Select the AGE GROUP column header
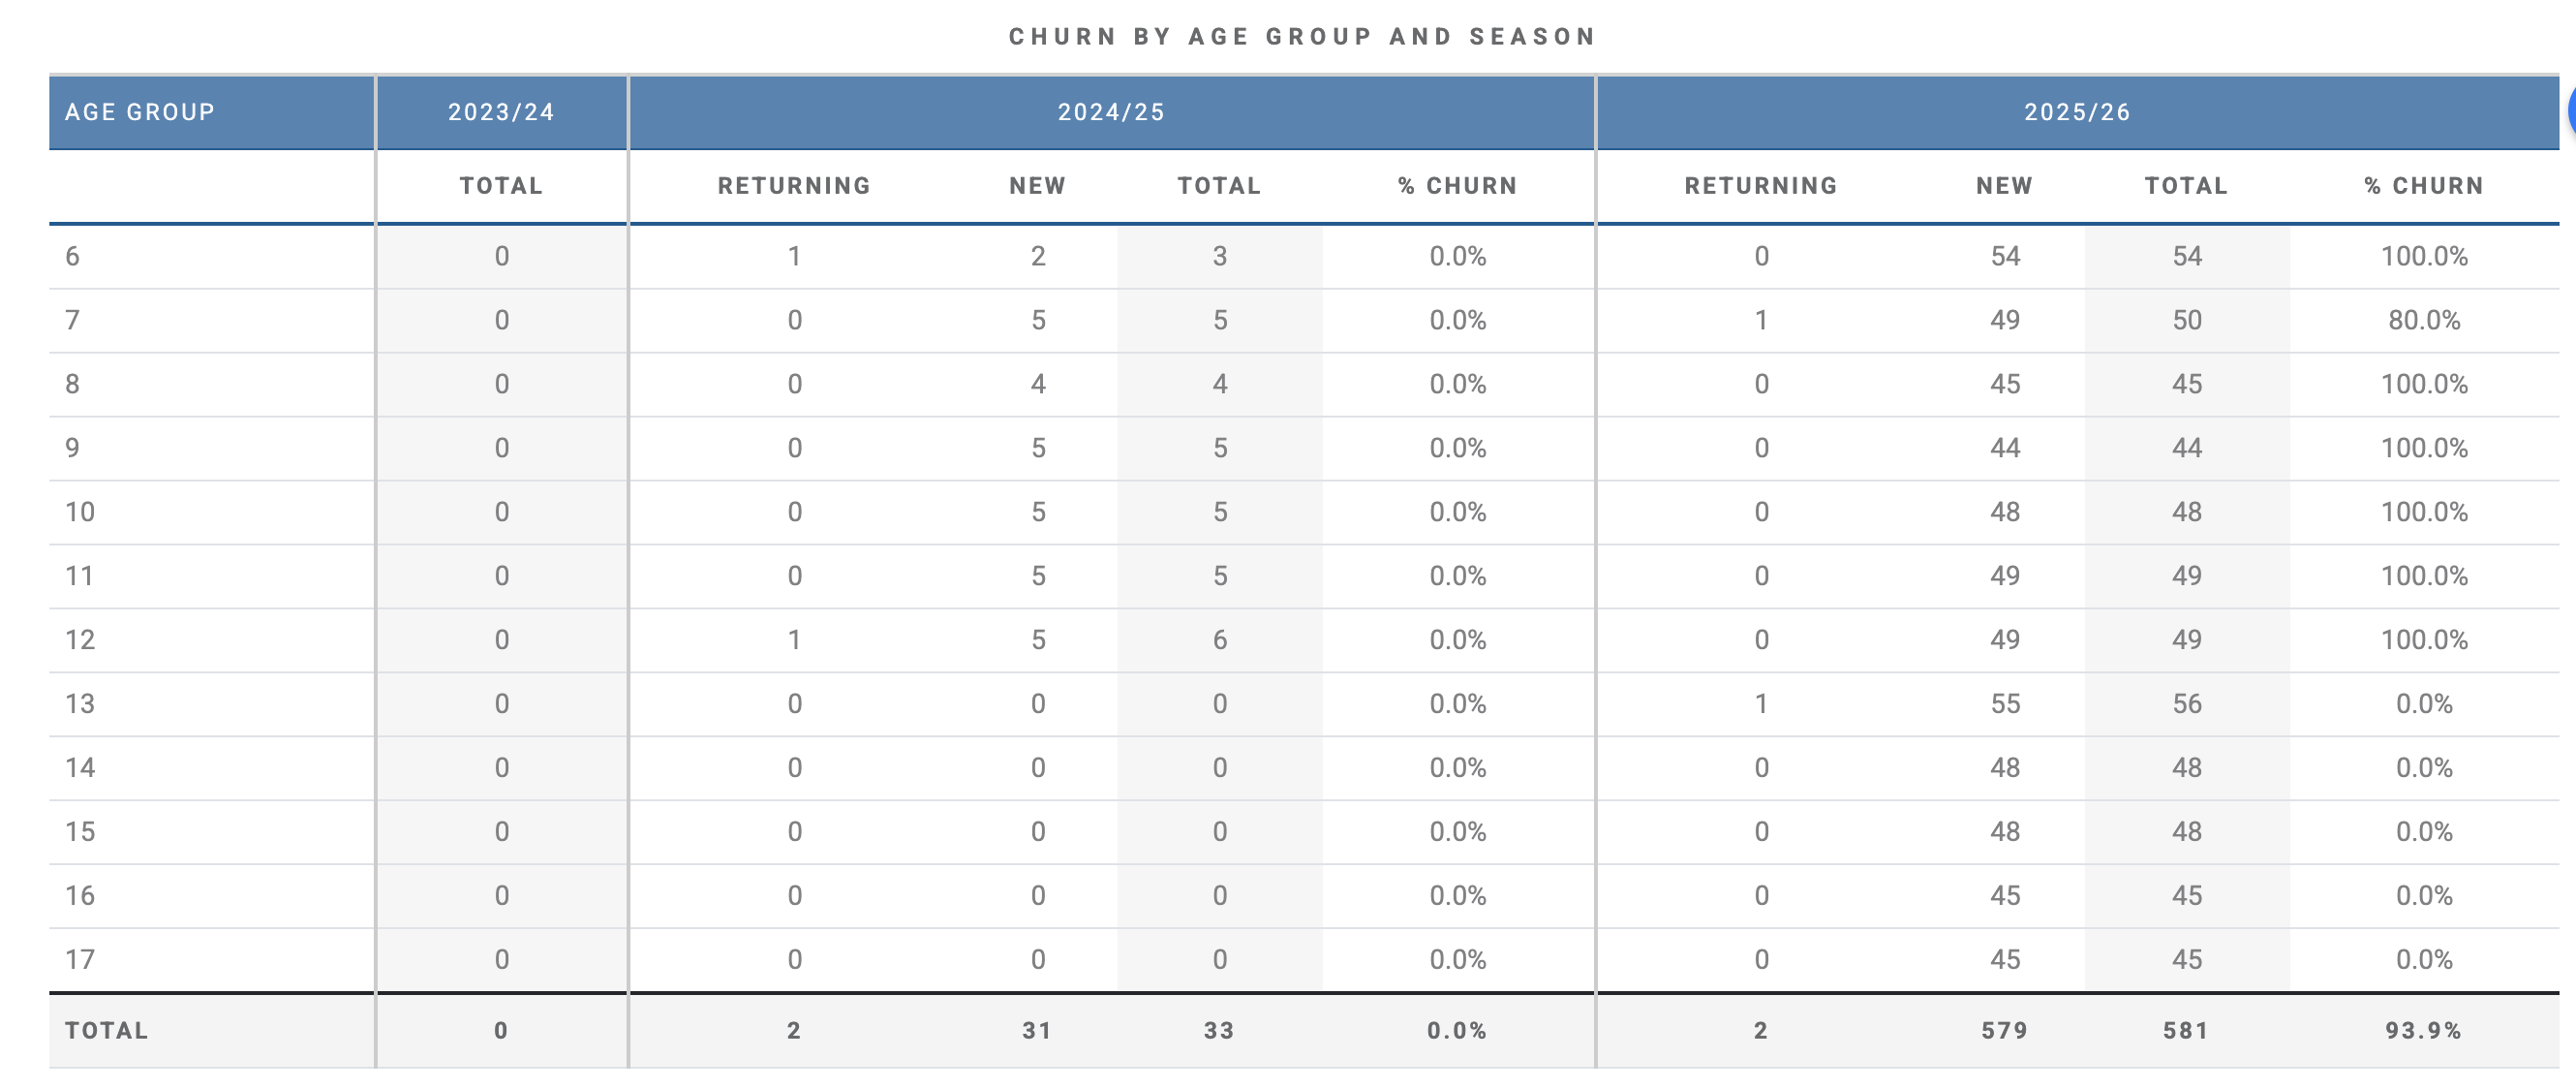This screenshot has height=1089, width=2576. tap(140, 112)
